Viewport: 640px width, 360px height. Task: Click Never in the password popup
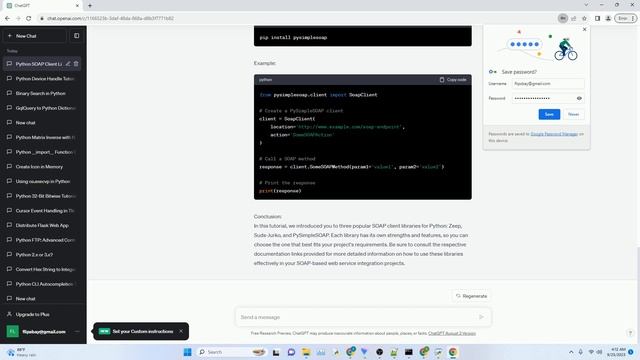pos(573,114)
